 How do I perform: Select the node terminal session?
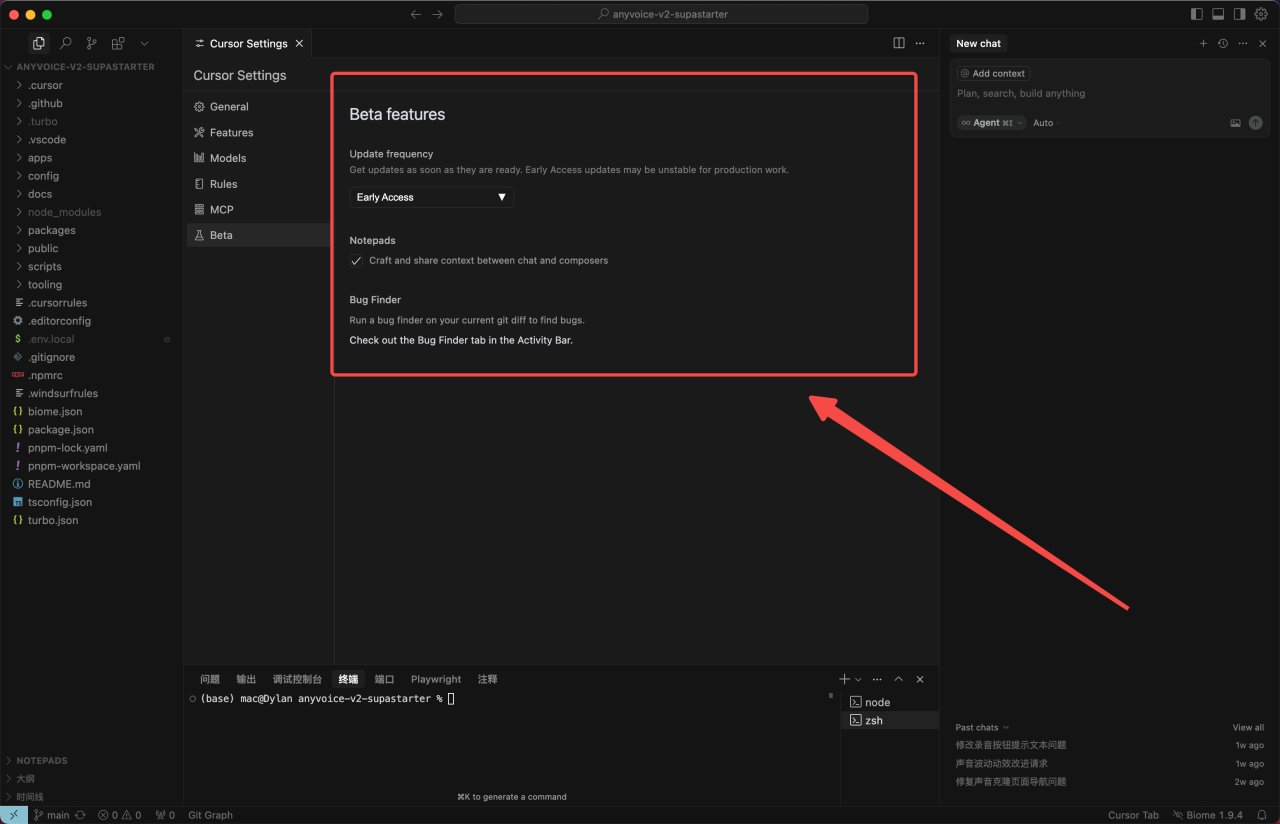coord(876,702)
